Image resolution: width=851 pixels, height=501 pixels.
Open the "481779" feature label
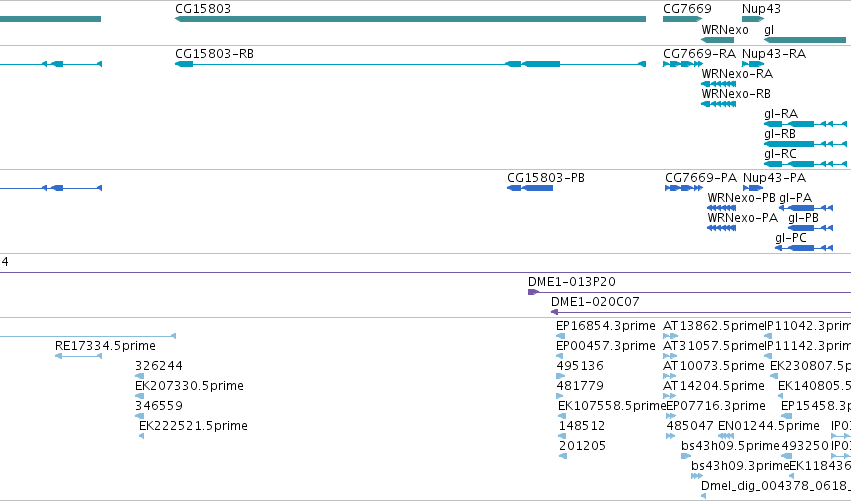click(x=580, y=386)
